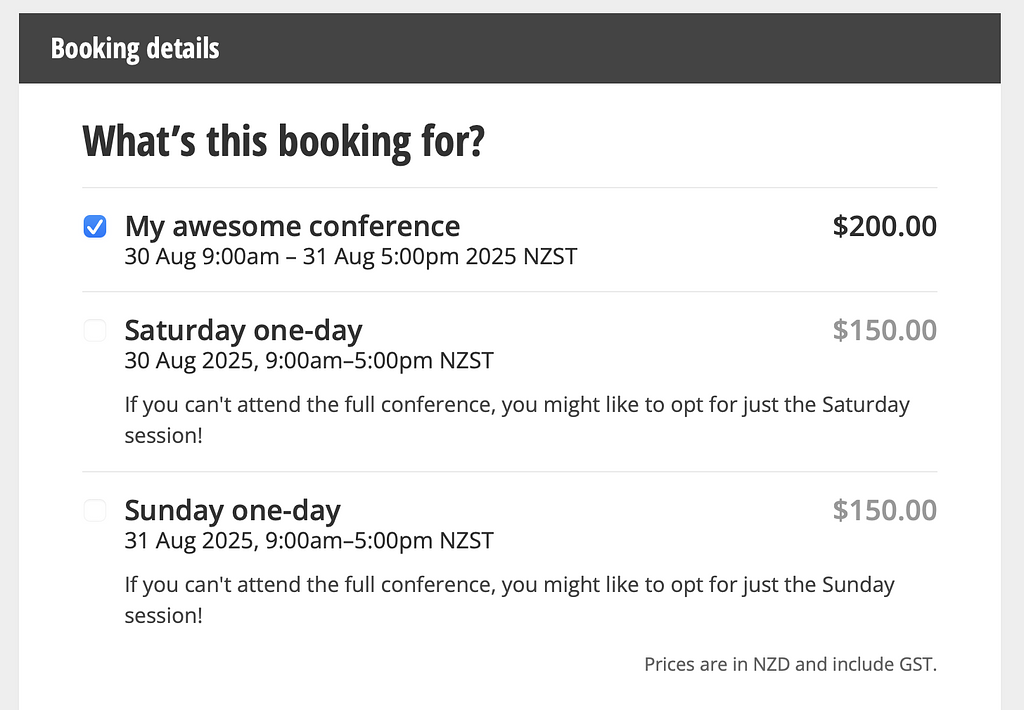The width and height of the screenshot is (1024, 710).
Task: Click the 31 Aug 2025 Sunday time line
Action: click(308, 541)
